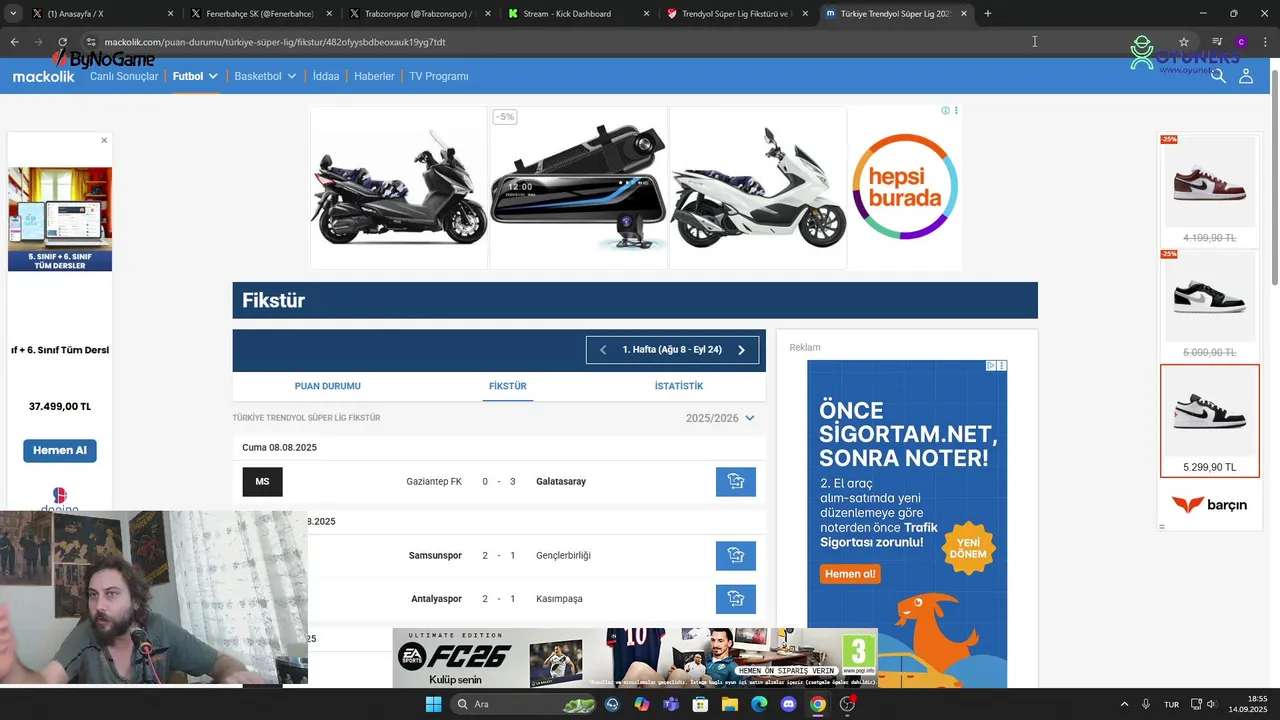Open Kasımpaşa team link
Image resolution: width=1280 pixels, height=720 pixels.
559,599
